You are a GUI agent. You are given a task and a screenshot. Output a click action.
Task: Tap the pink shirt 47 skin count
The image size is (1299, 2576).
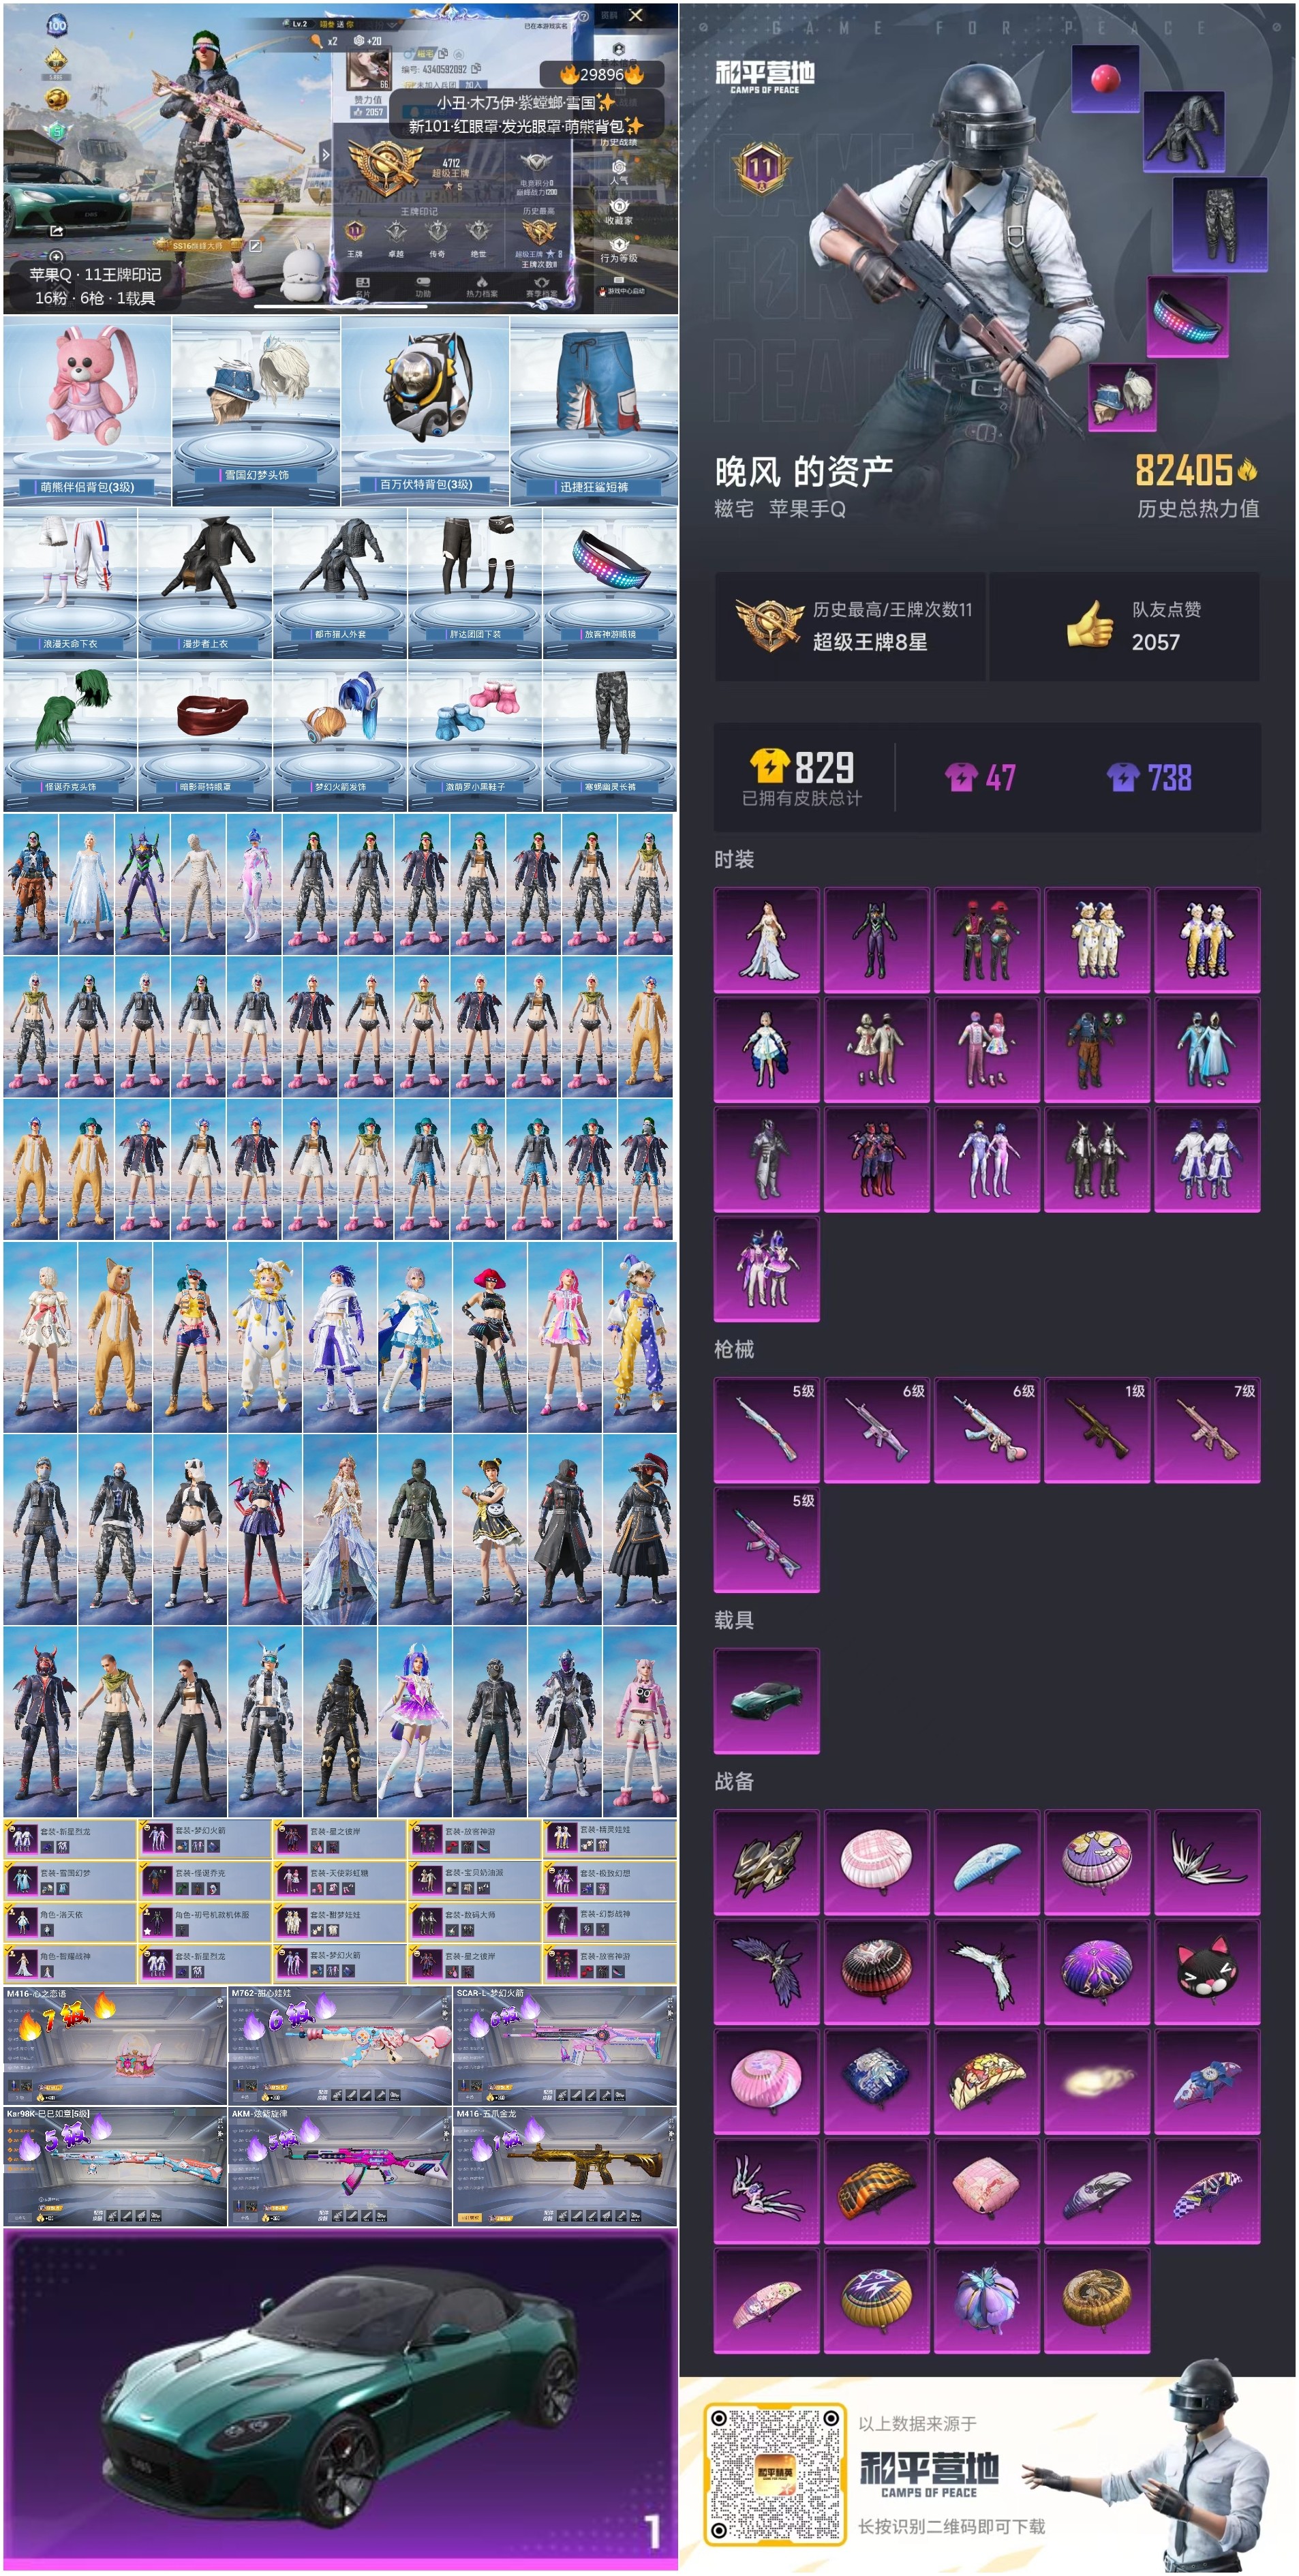(x=980, y=777)
